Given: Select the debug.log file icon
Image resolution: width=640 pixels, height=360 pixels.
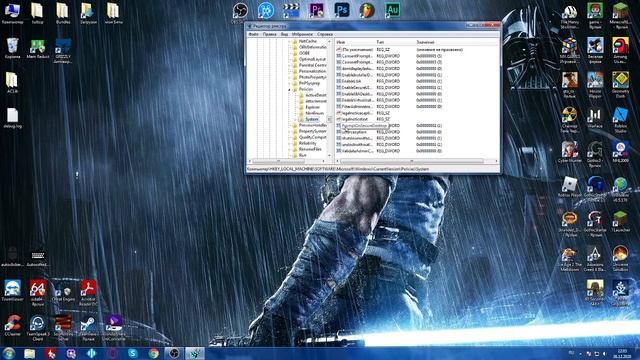Looking at the screenshot, I should 12,118.
